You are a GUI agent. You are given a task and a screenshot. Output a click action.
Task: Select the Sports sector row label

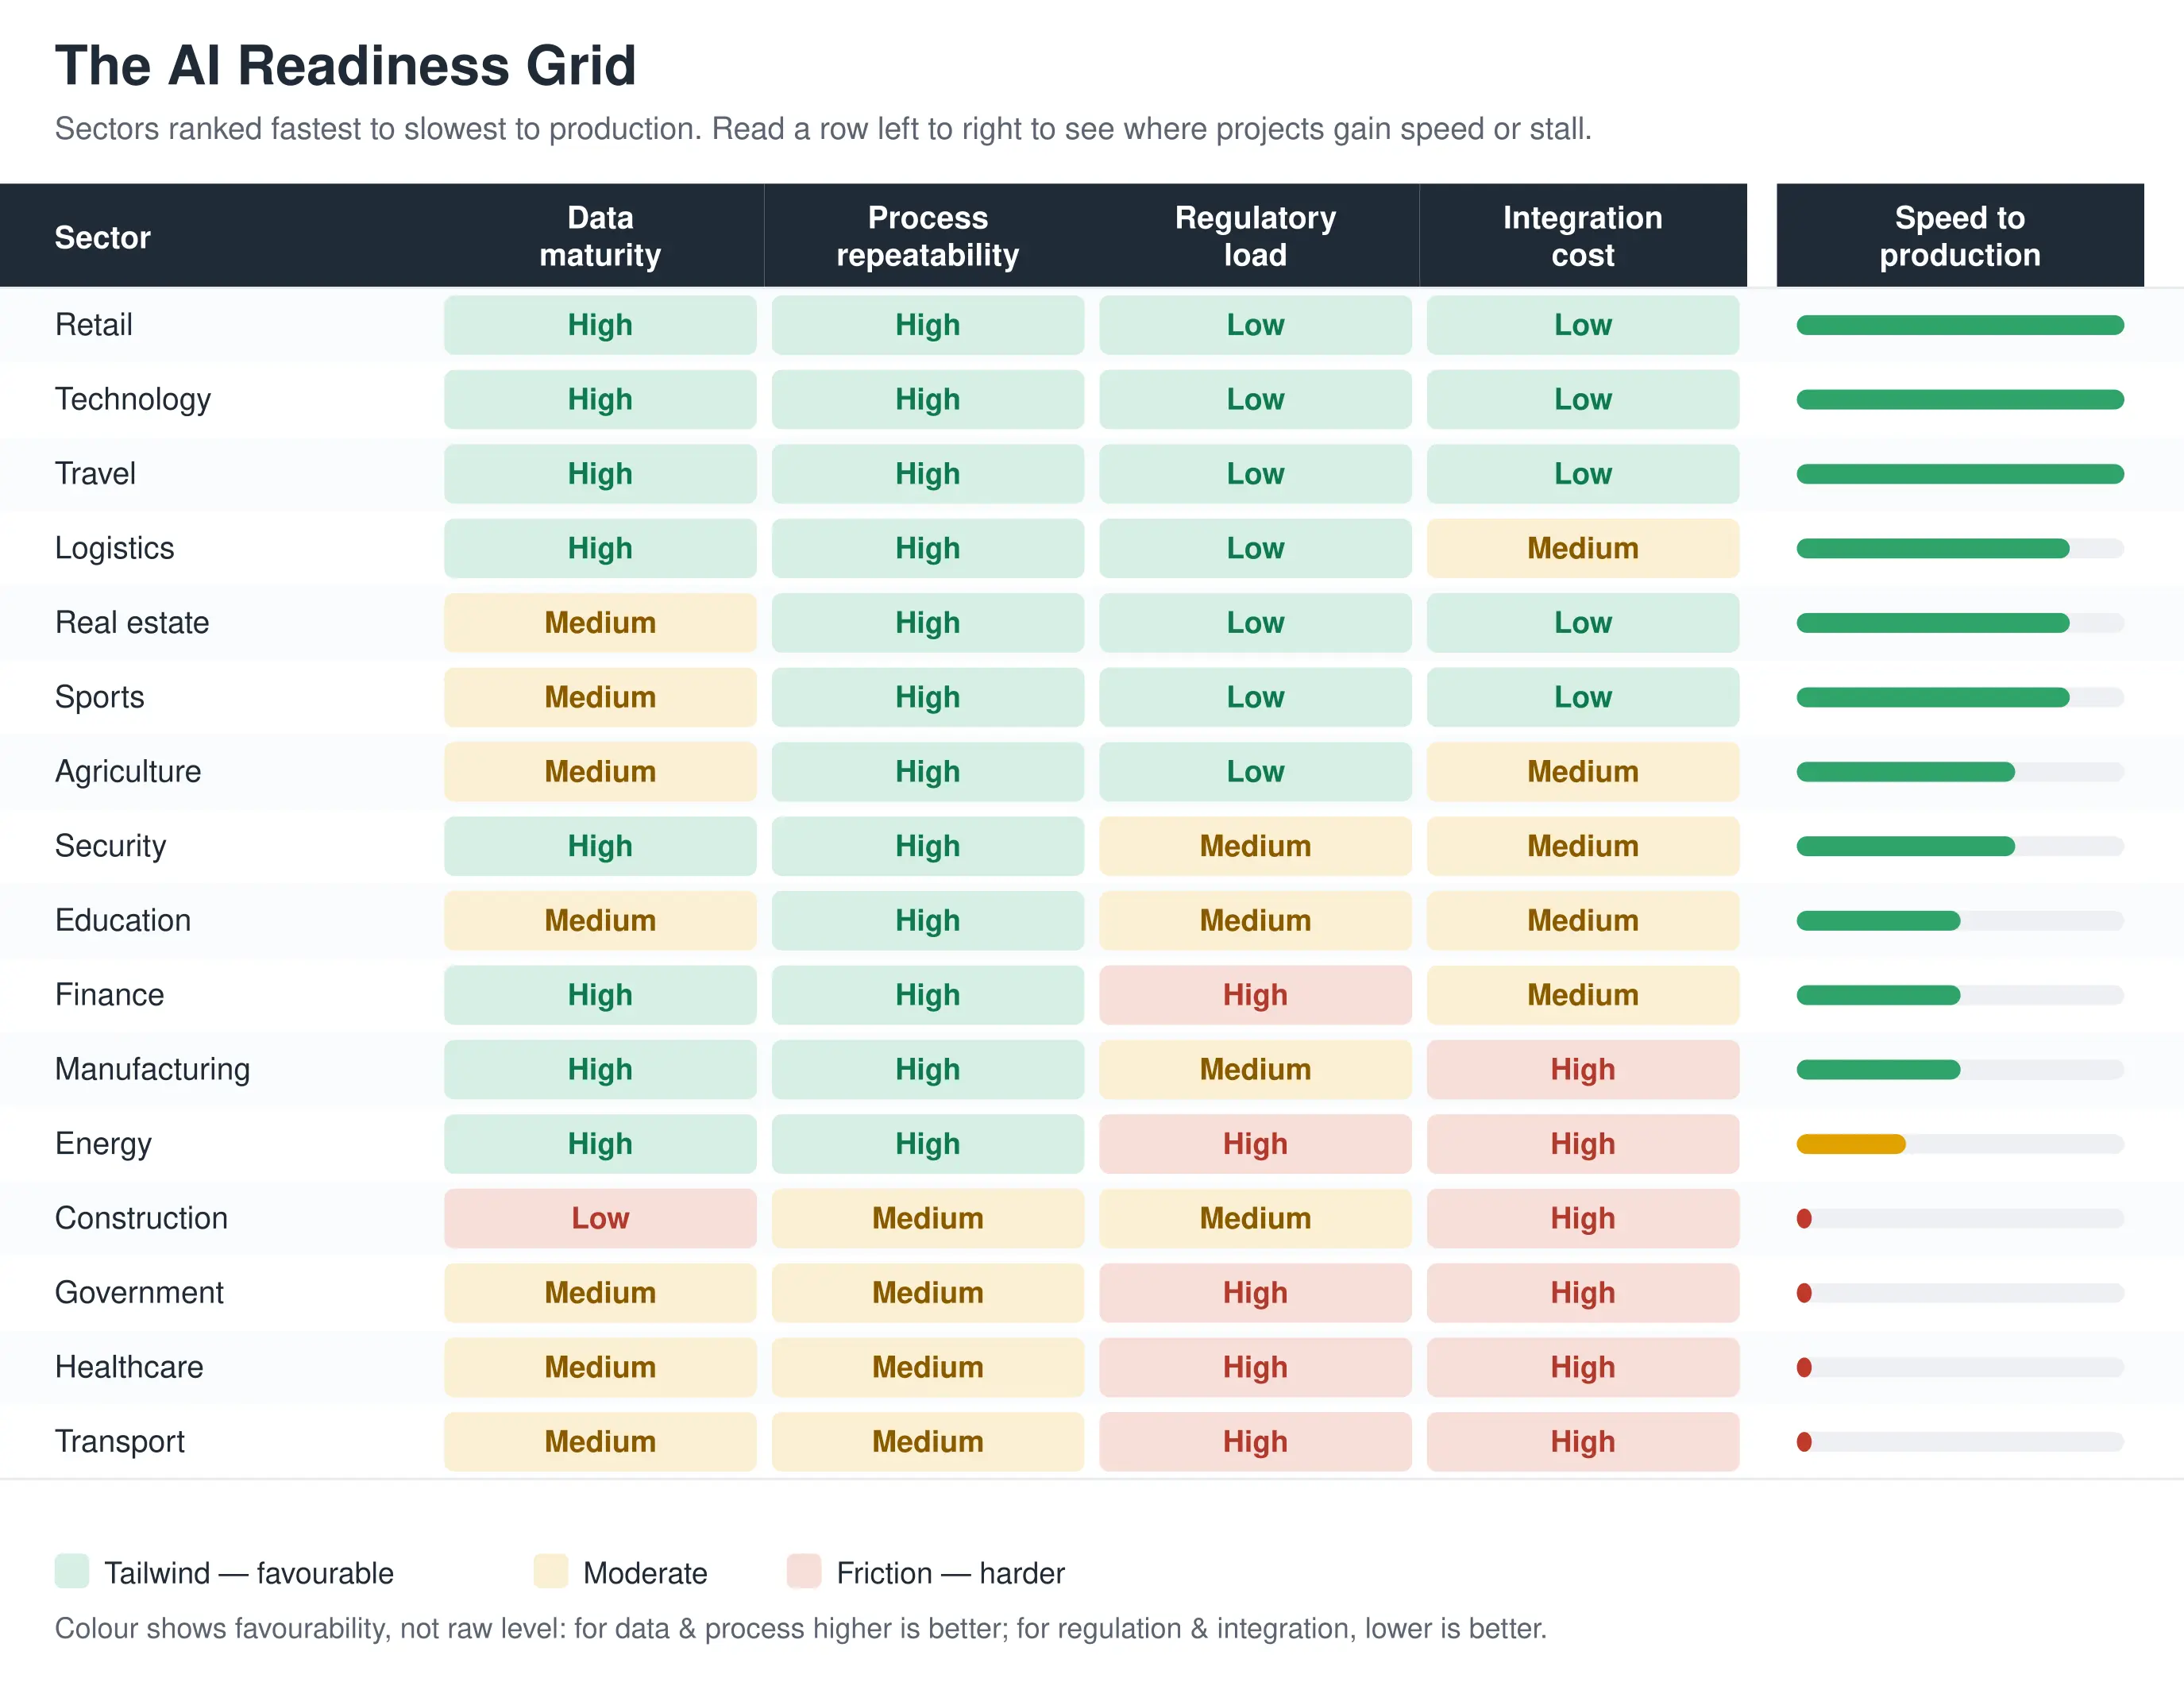click(100, 697)
